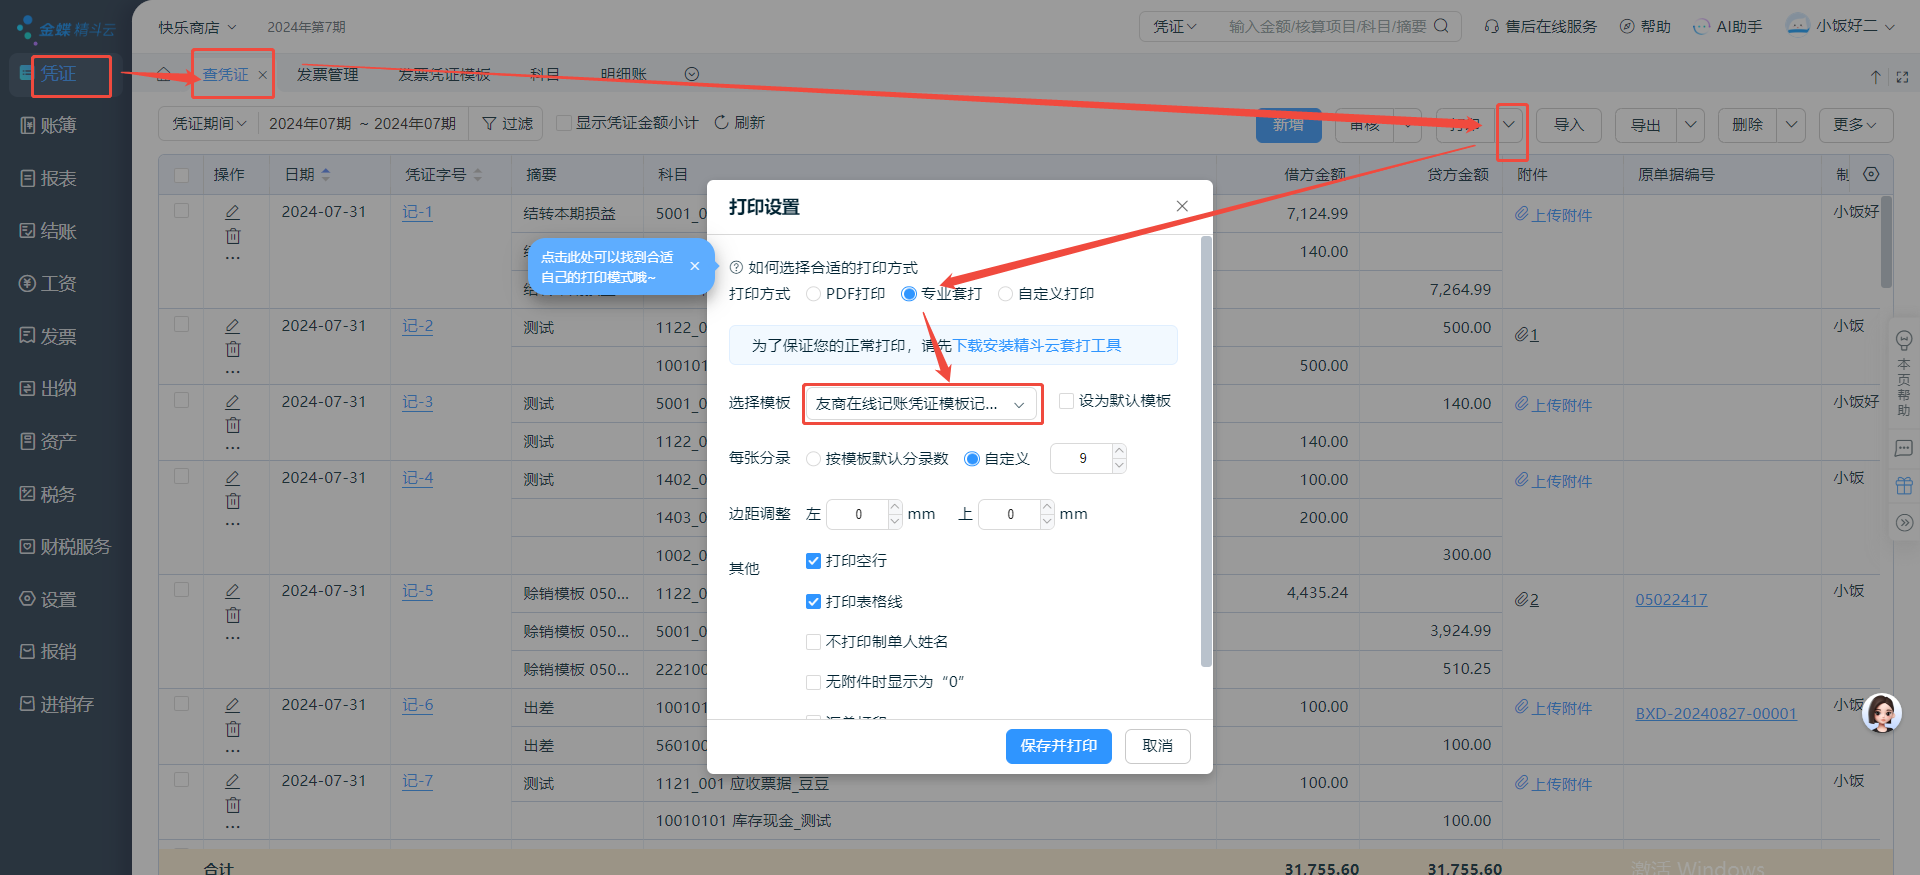The width and height of the screenshot is (1920, 875).
Task: Uncheck the 打印空行 checkbox
Action: (x=814, y=561)
